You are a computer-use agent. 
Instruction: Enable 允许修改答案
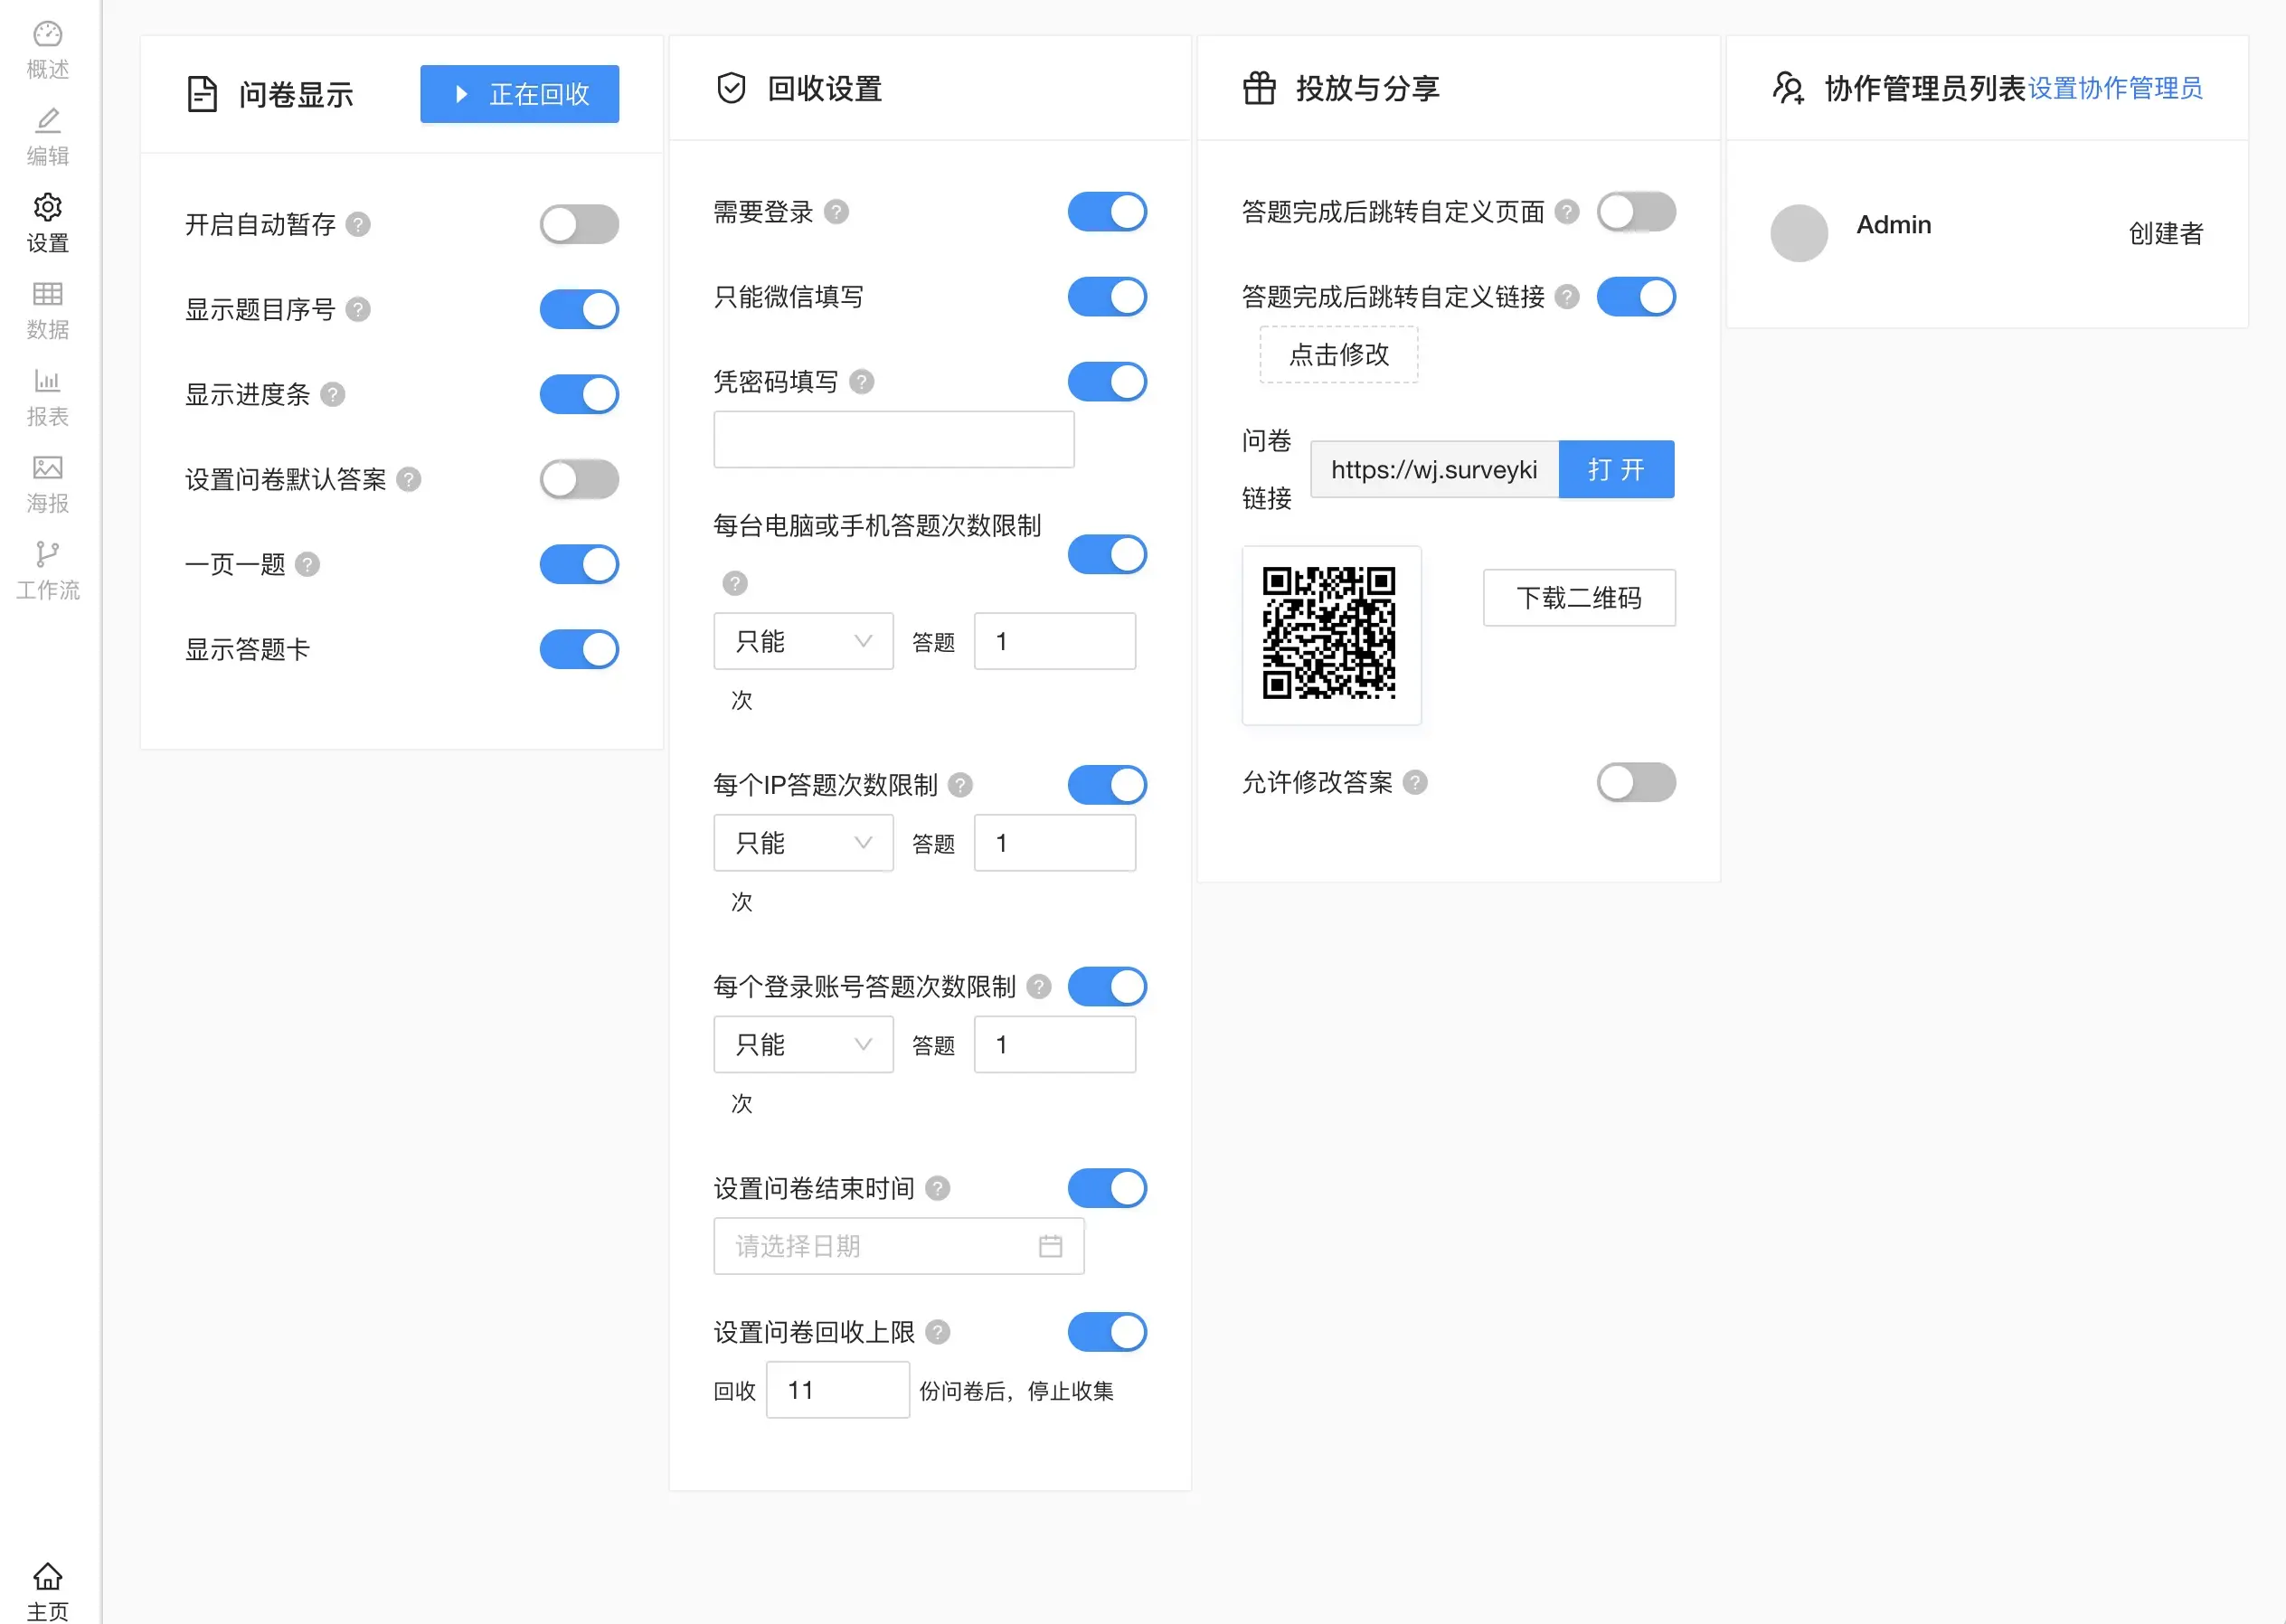[x=1636, y=783]
